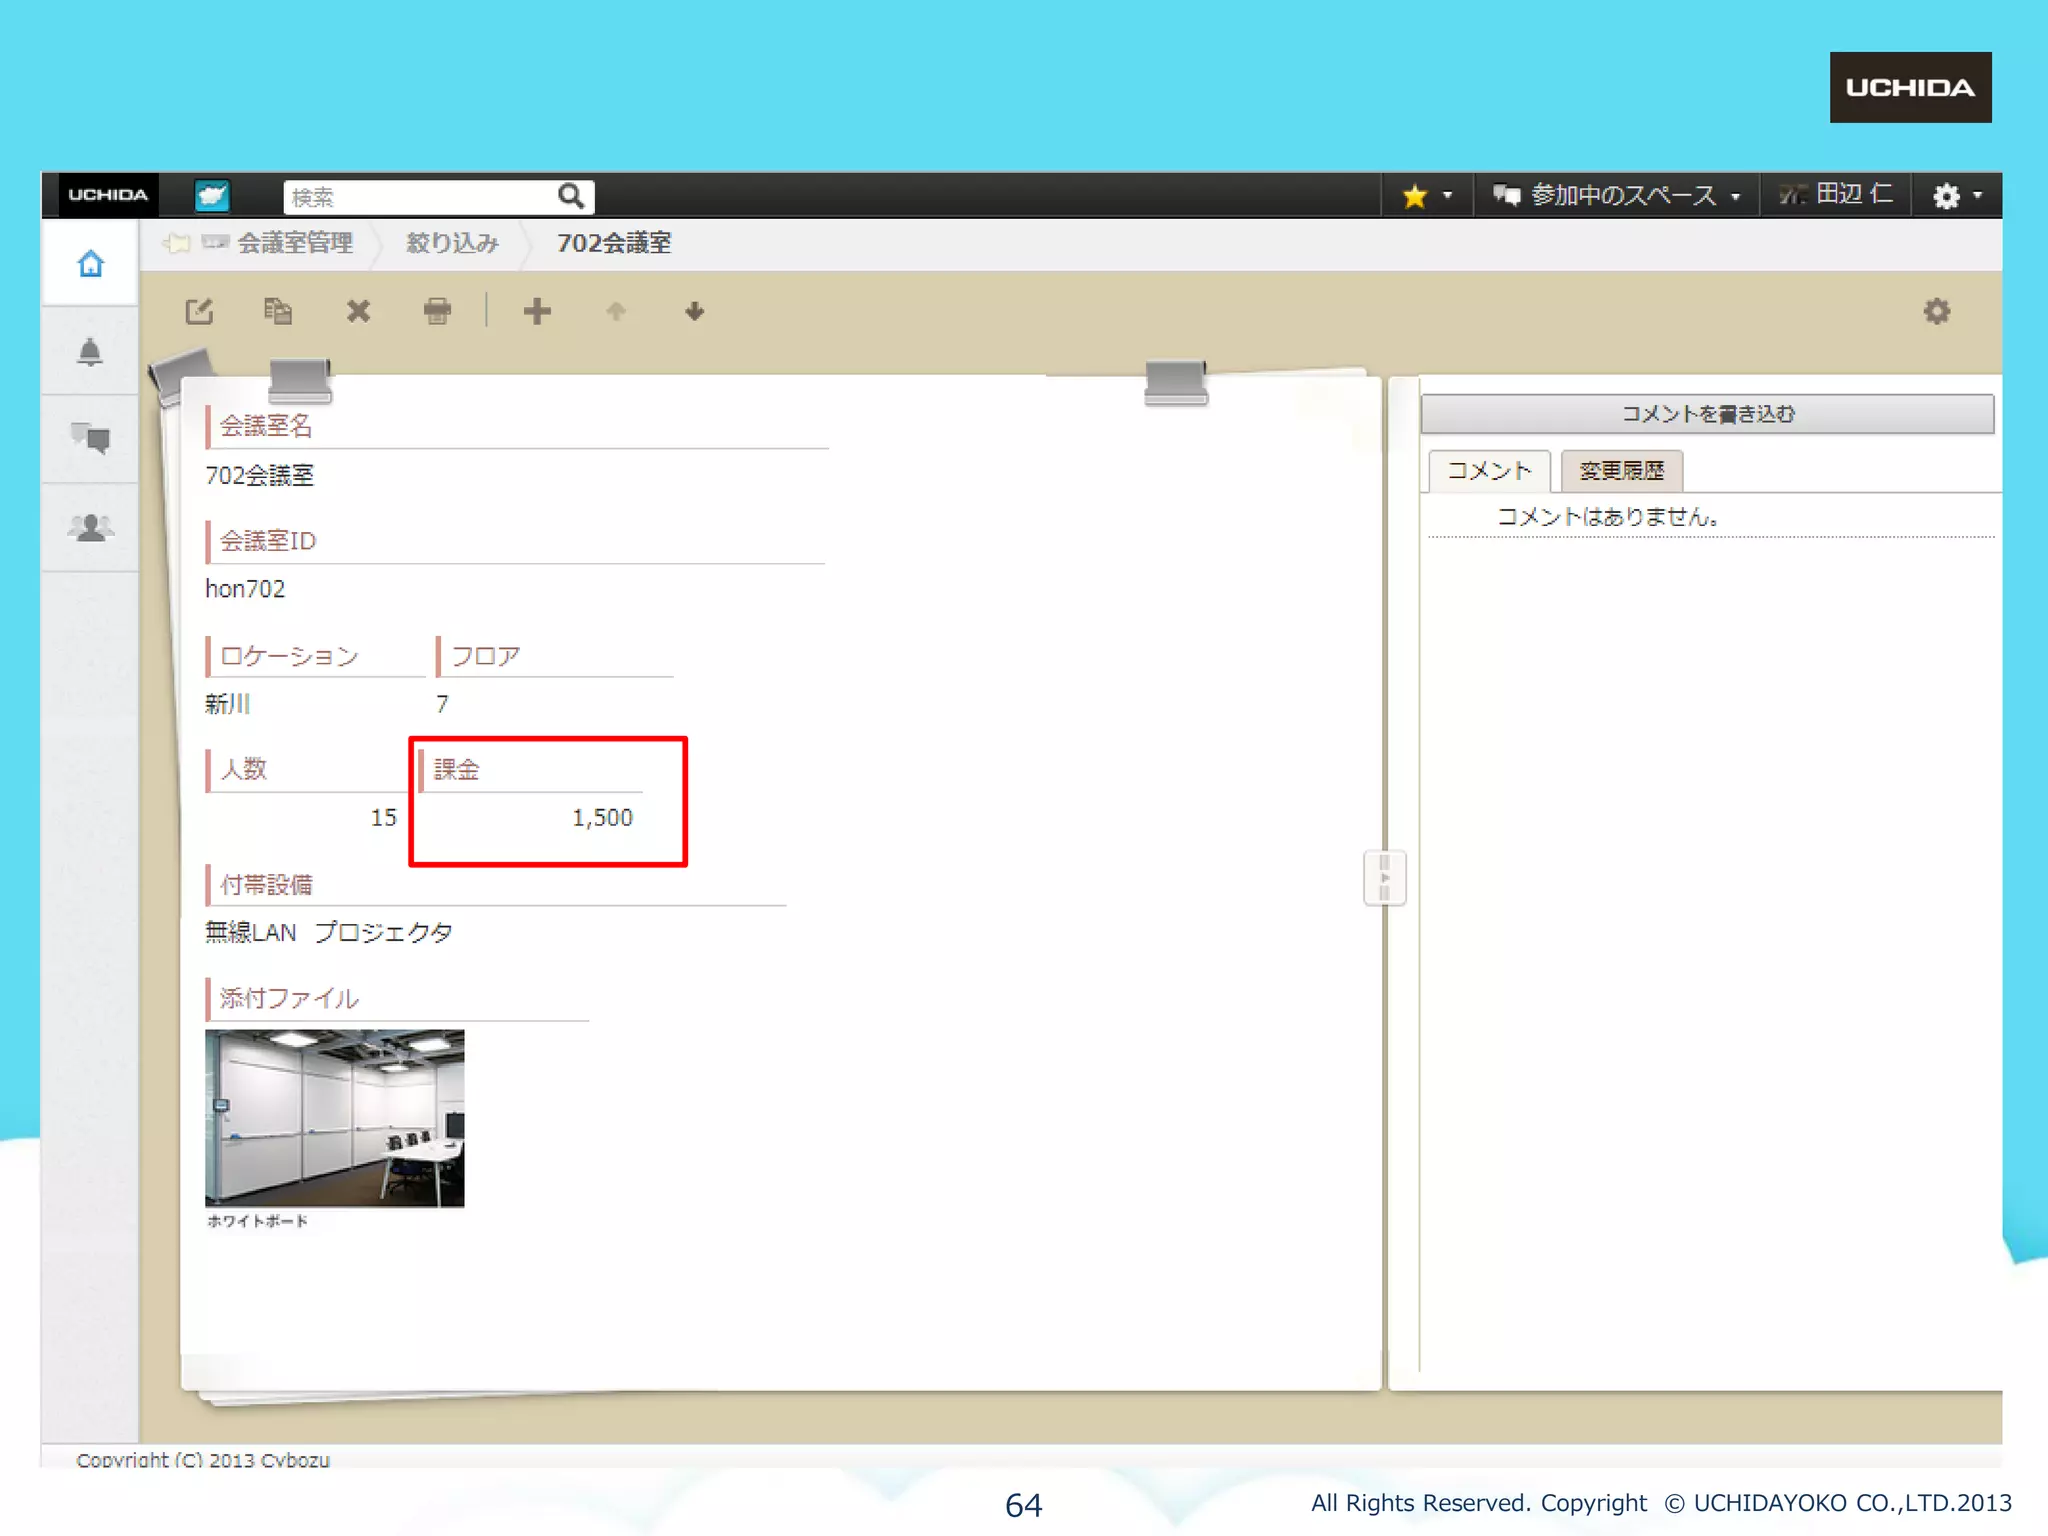Expand the 参加中のスペース dropdown
The height and width of the screenshot is (1536, 2048).
pos(1617,196)
